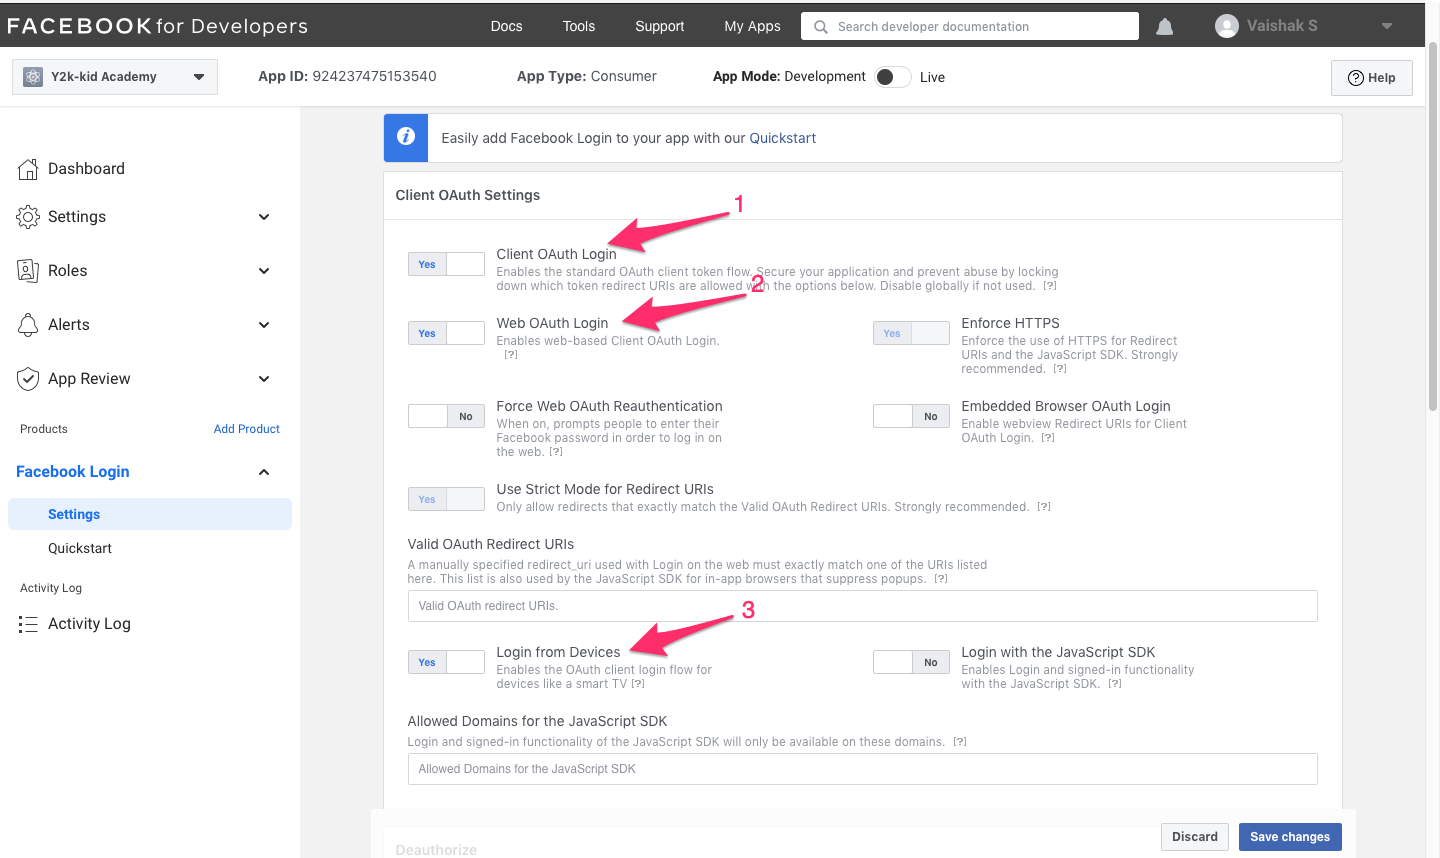Click the Vaishak S username
The image size is (1440, 858).
[x=1282, y=26]
